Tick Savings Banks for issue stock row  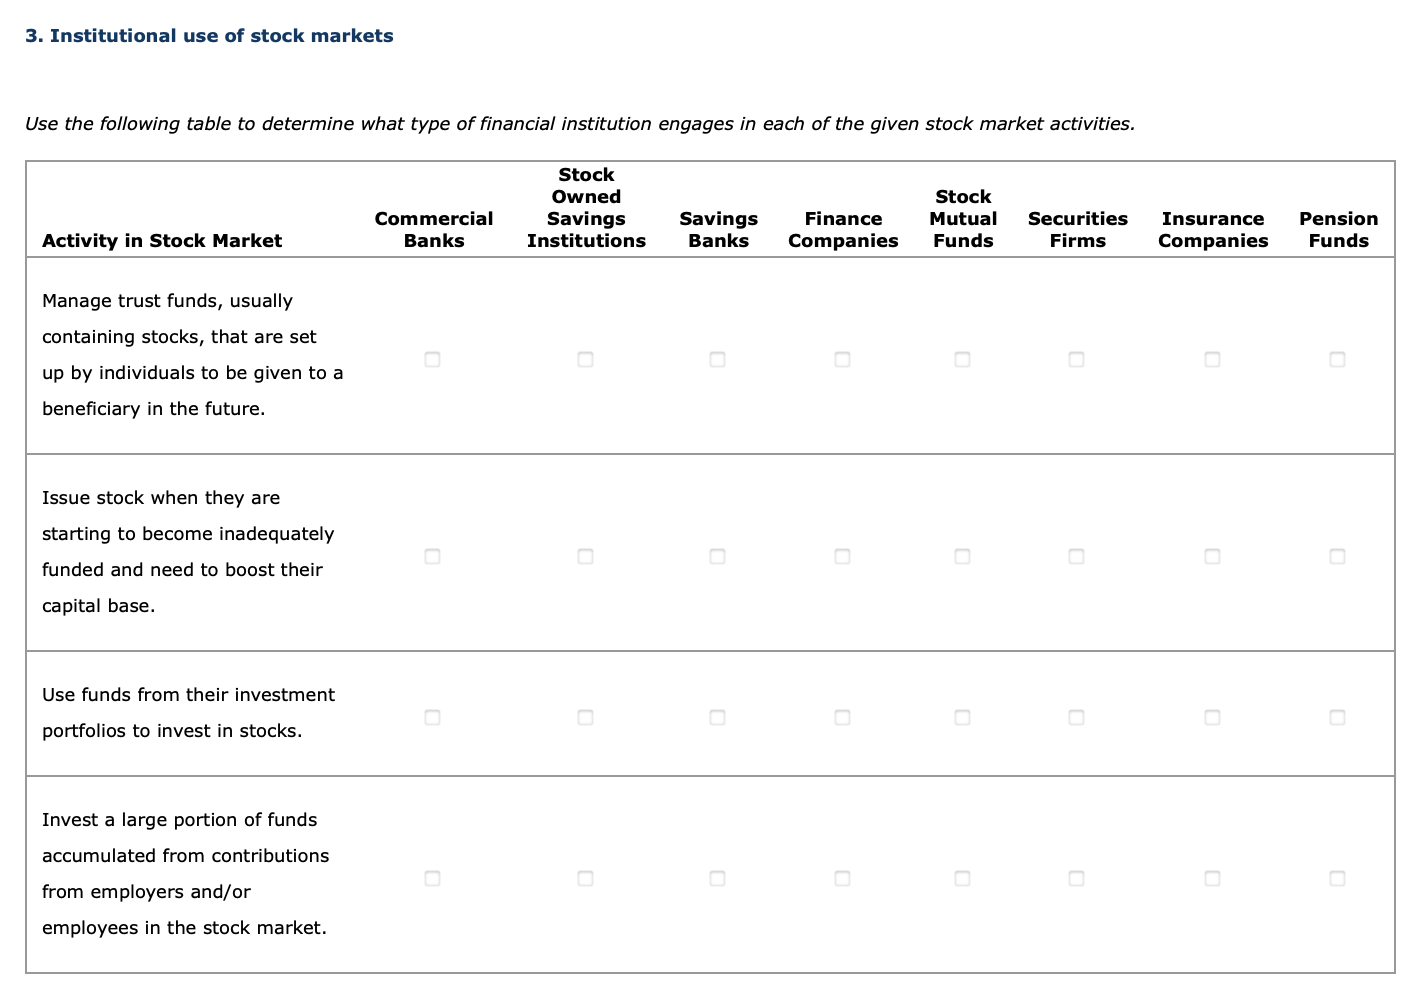click(x=717, y=556)
